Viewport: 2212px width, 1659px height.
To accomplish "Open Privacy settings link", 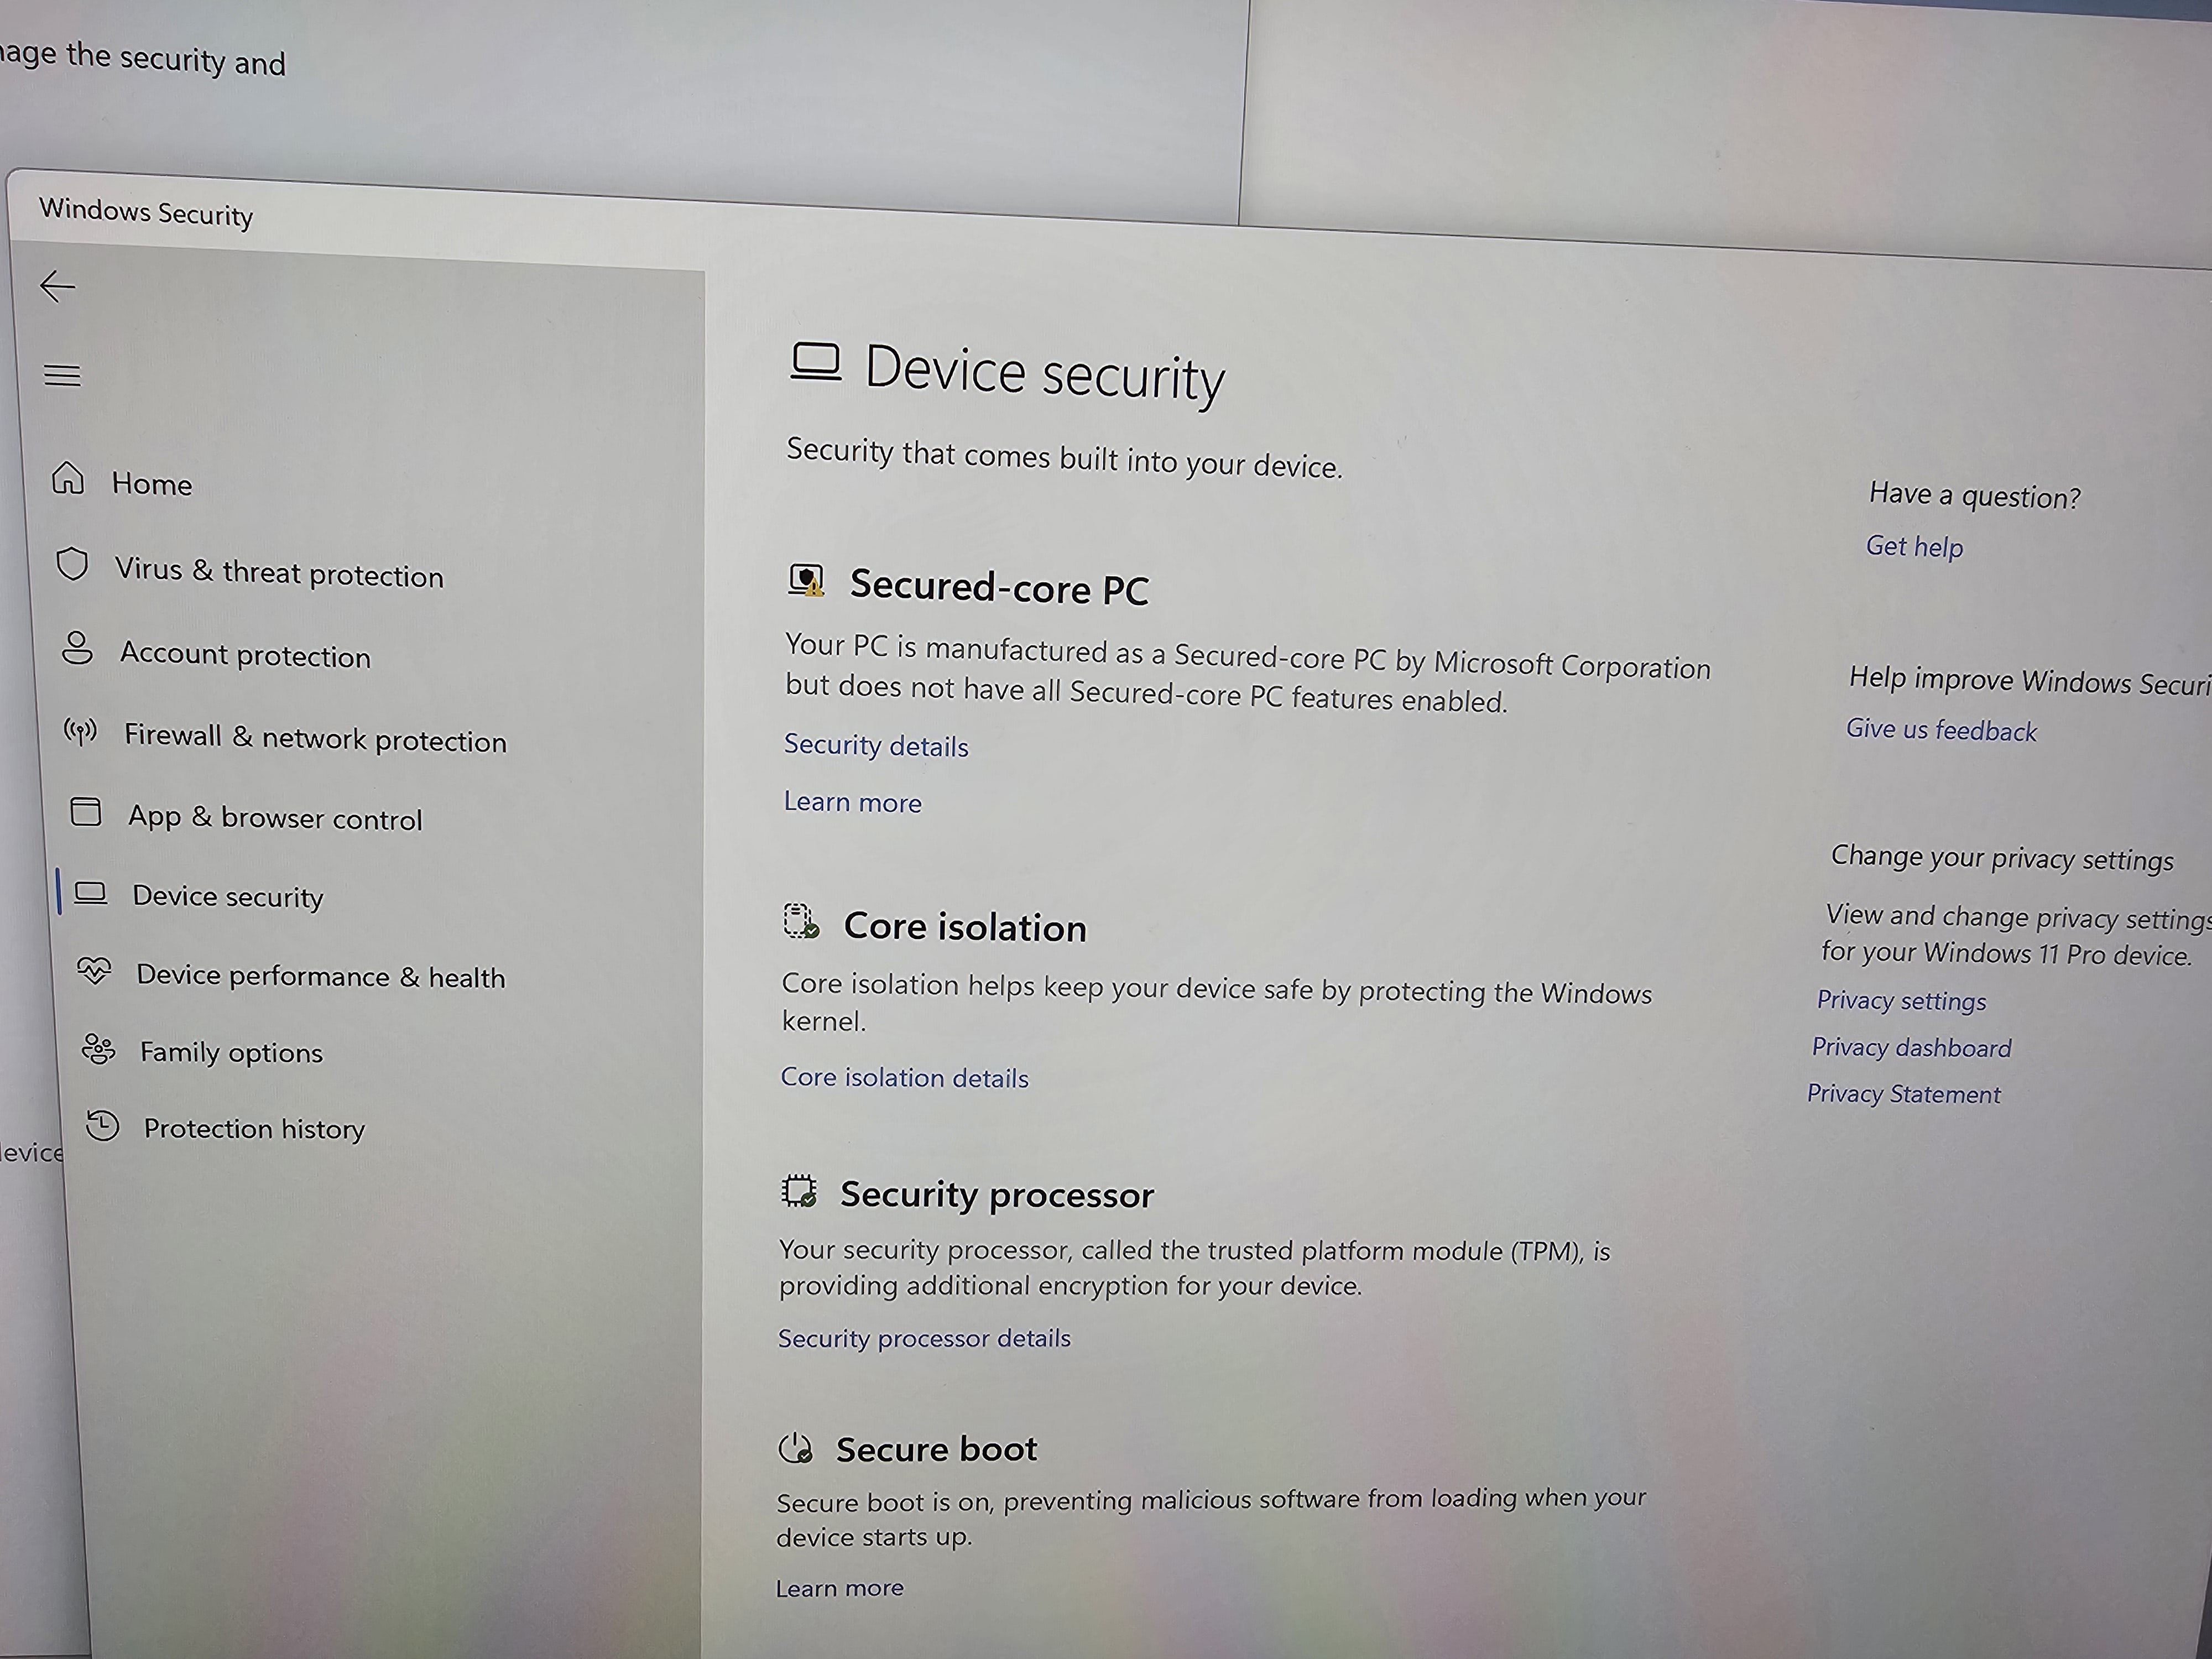I will coord(1901,1000).
